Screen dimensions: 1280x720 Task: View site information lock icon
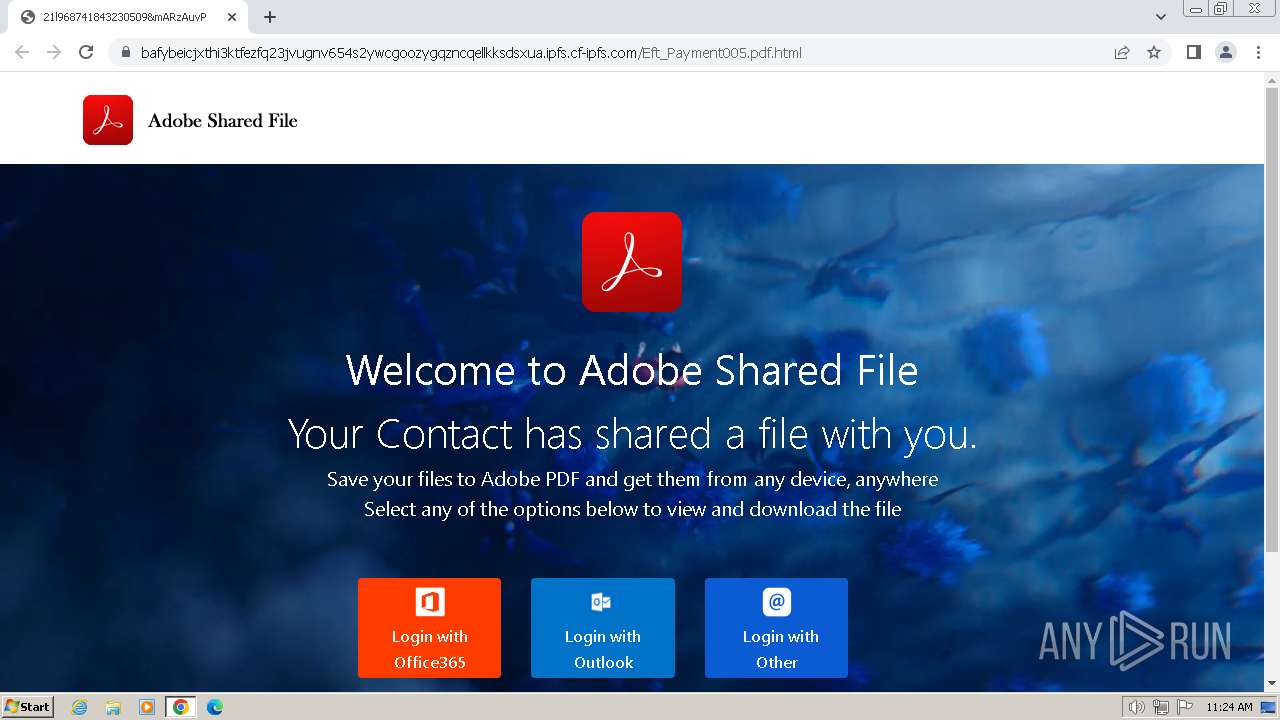click(x=125, y=53)
